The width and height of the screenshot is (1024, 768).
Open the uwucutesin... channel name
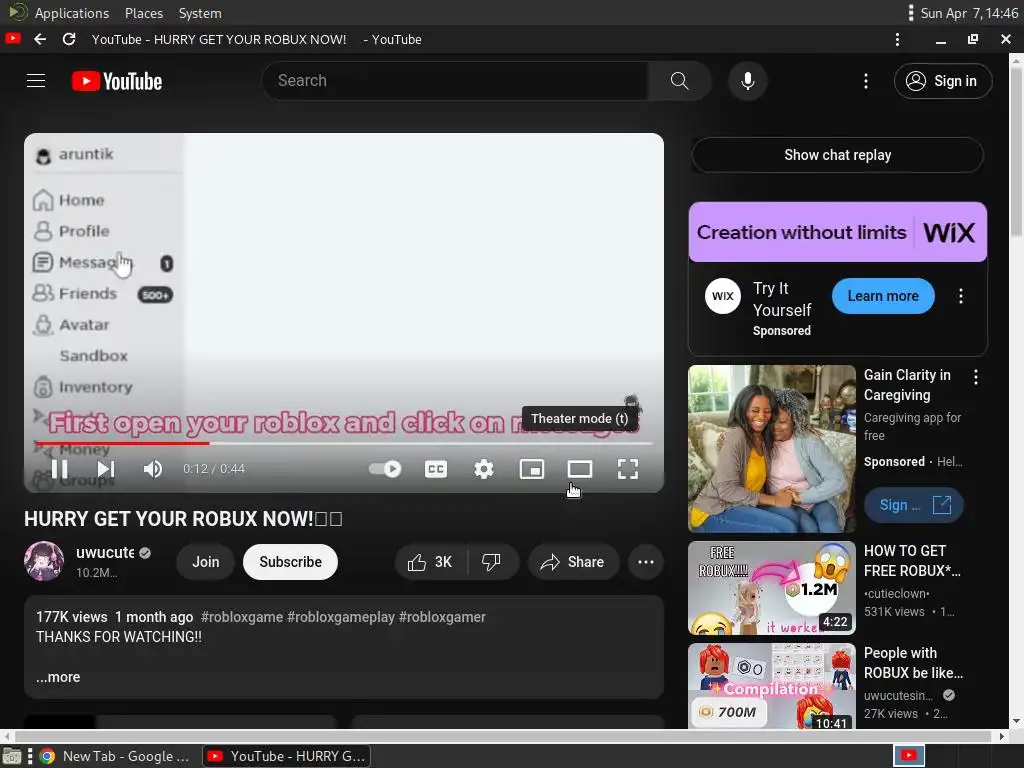(898, 696)
